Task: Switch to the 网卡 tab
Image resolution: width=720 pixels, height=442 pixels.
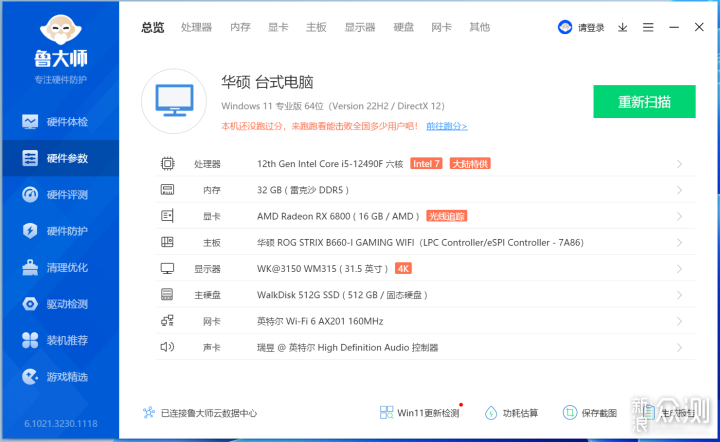Action: click(x=441, y=28)
